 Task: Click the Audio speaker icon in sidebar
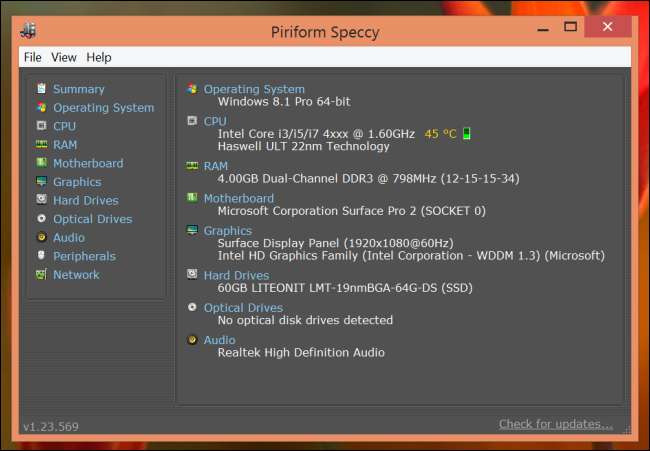pyautogui.click(x=41, y=238)
